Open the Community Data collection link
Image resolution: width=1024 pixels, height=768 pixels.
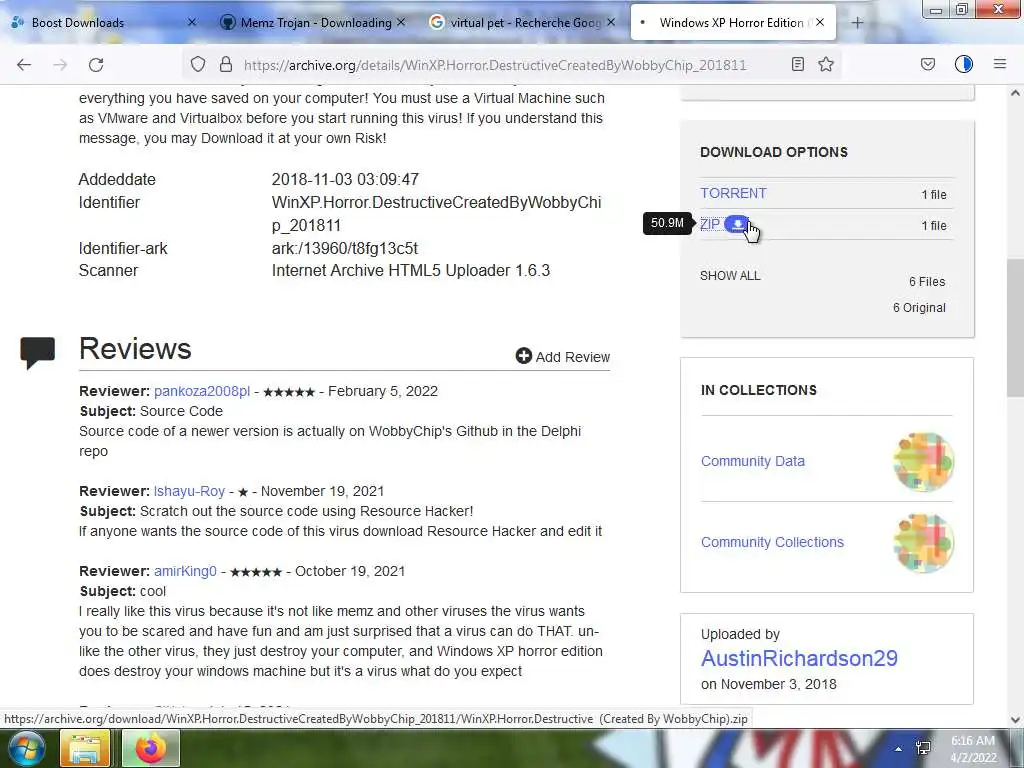coord(752,461)
